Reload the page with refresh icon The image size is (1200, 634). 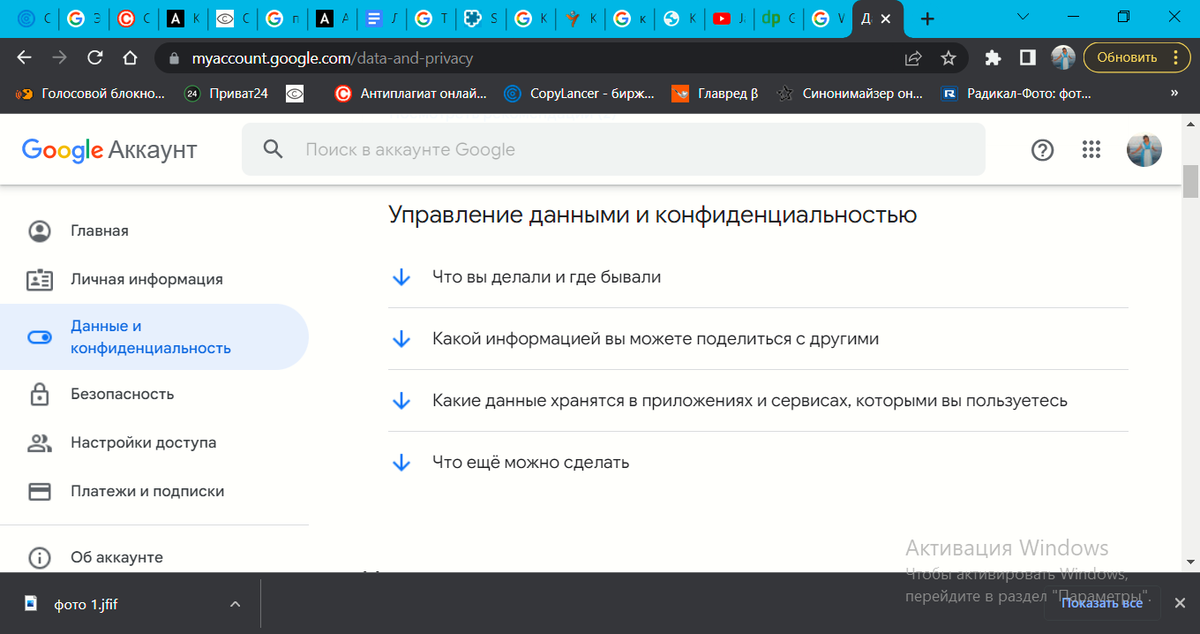tap(95, 58)
